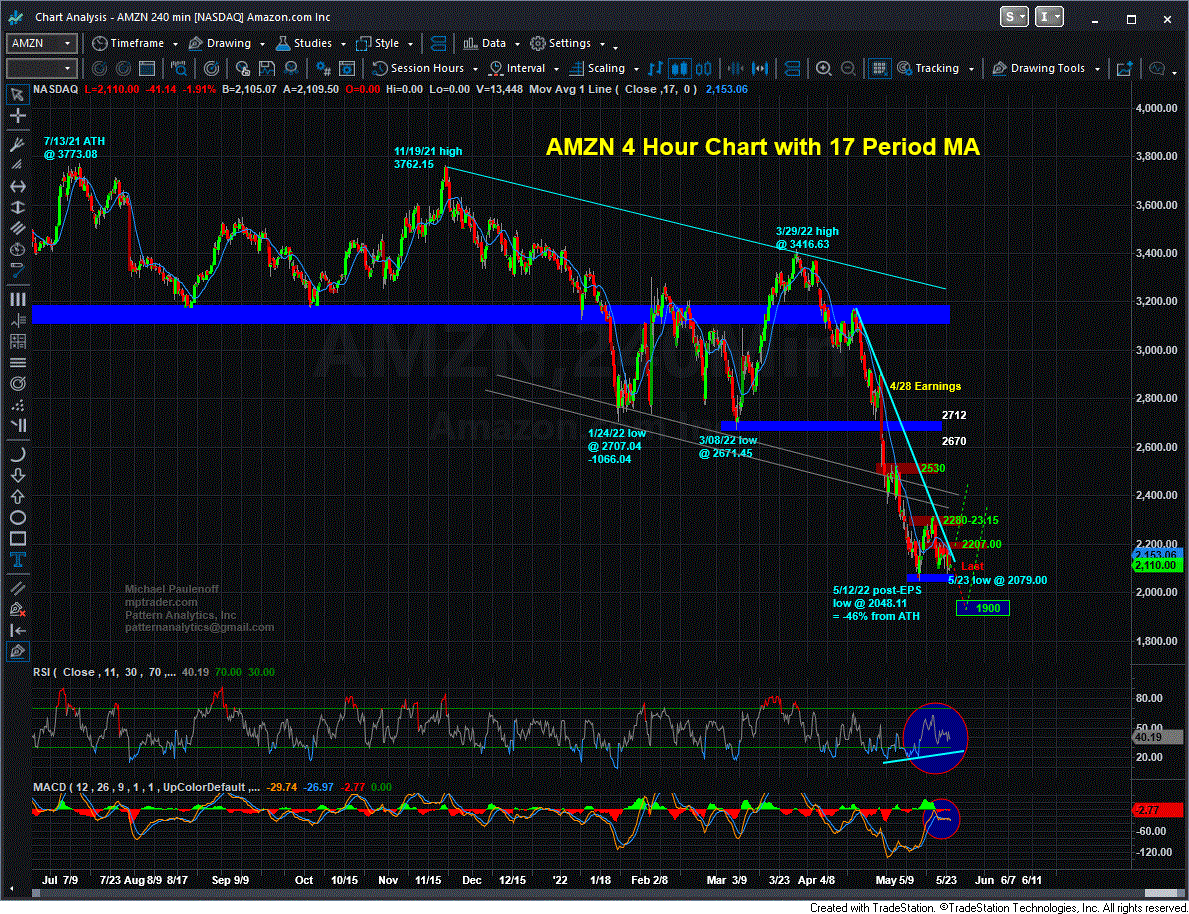The height and width of the screenshot is (914, 1189).
Task: Open the Timeframe menu
Action: pos(135,43)
